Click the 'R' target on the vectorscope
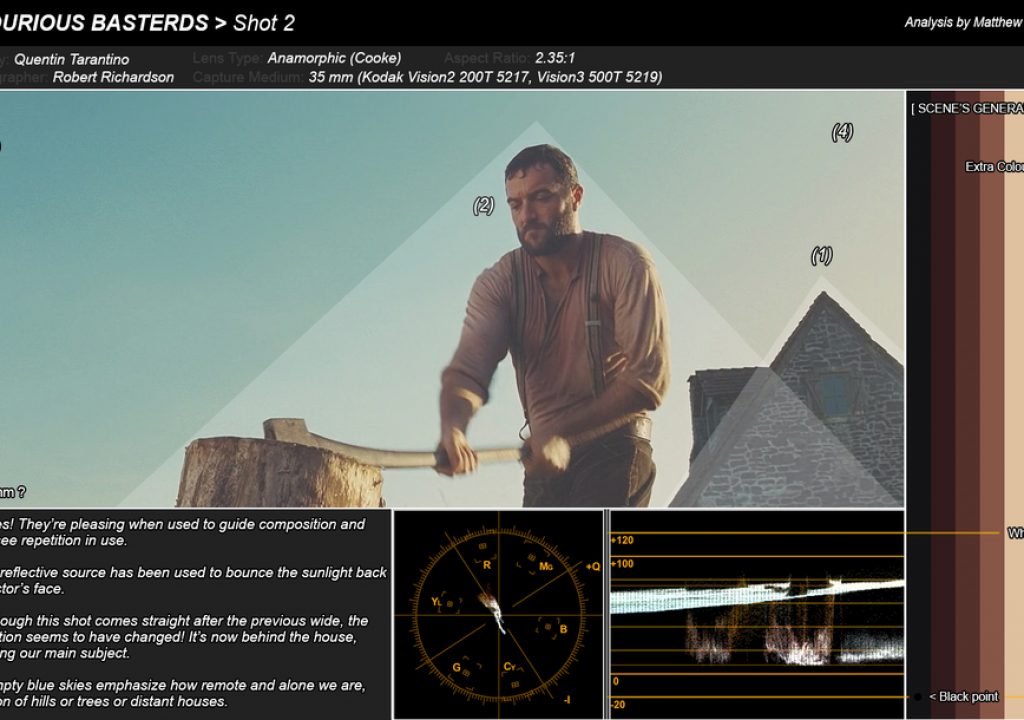Screen dimensions: 1024x720 click(486, 565)
